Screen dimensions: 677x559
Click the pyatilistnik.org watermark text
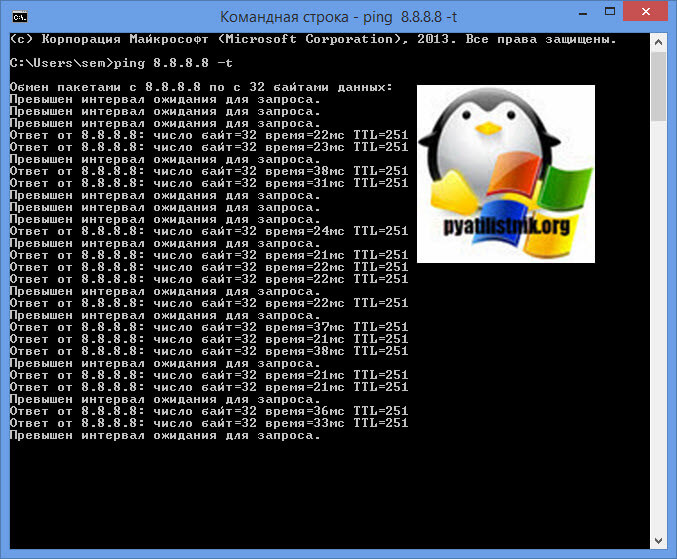[x=506, y=226]
